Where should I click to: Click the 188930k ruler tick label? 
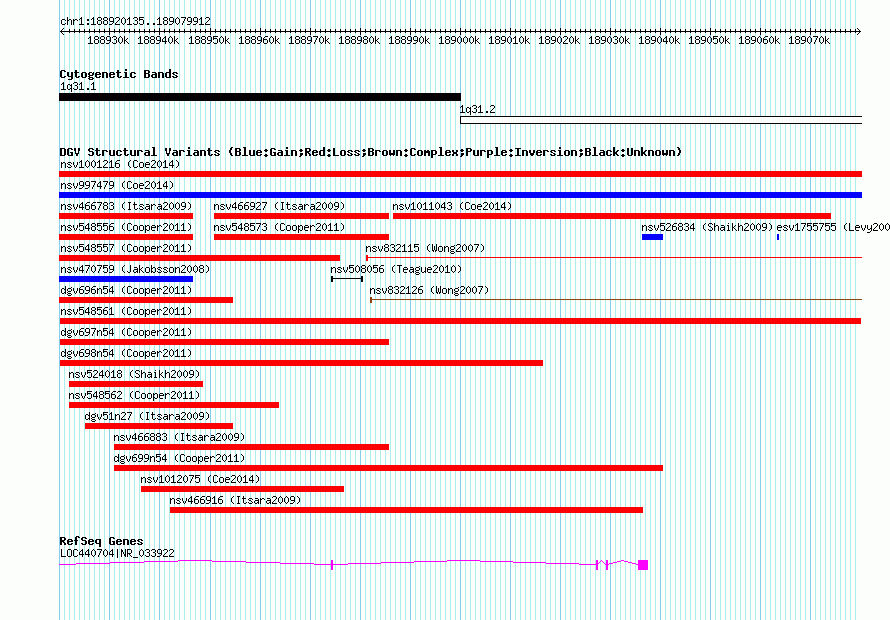click(x=108, y=40)
